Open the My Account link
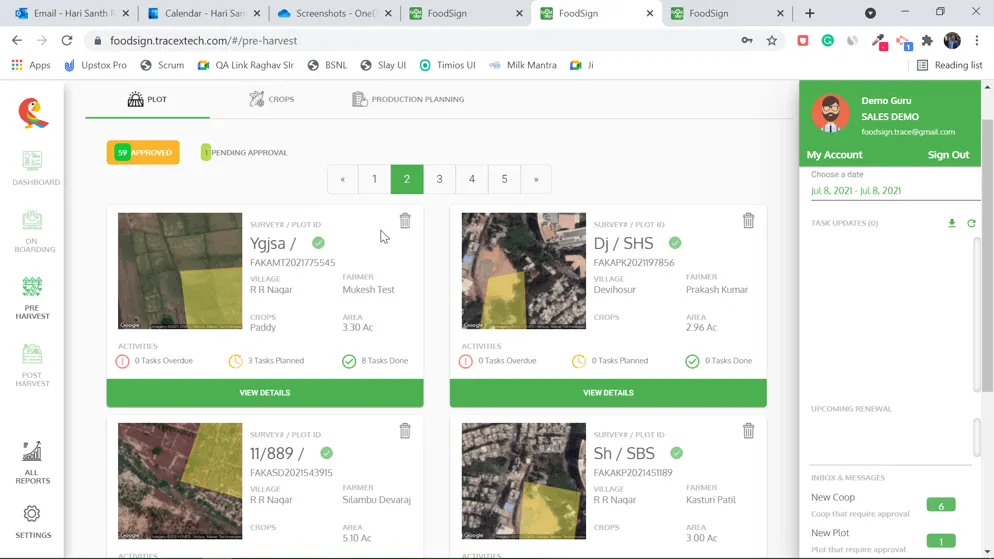Image resolution: width=994 pixels, height=559 pixels. click(x=834, y=155)
